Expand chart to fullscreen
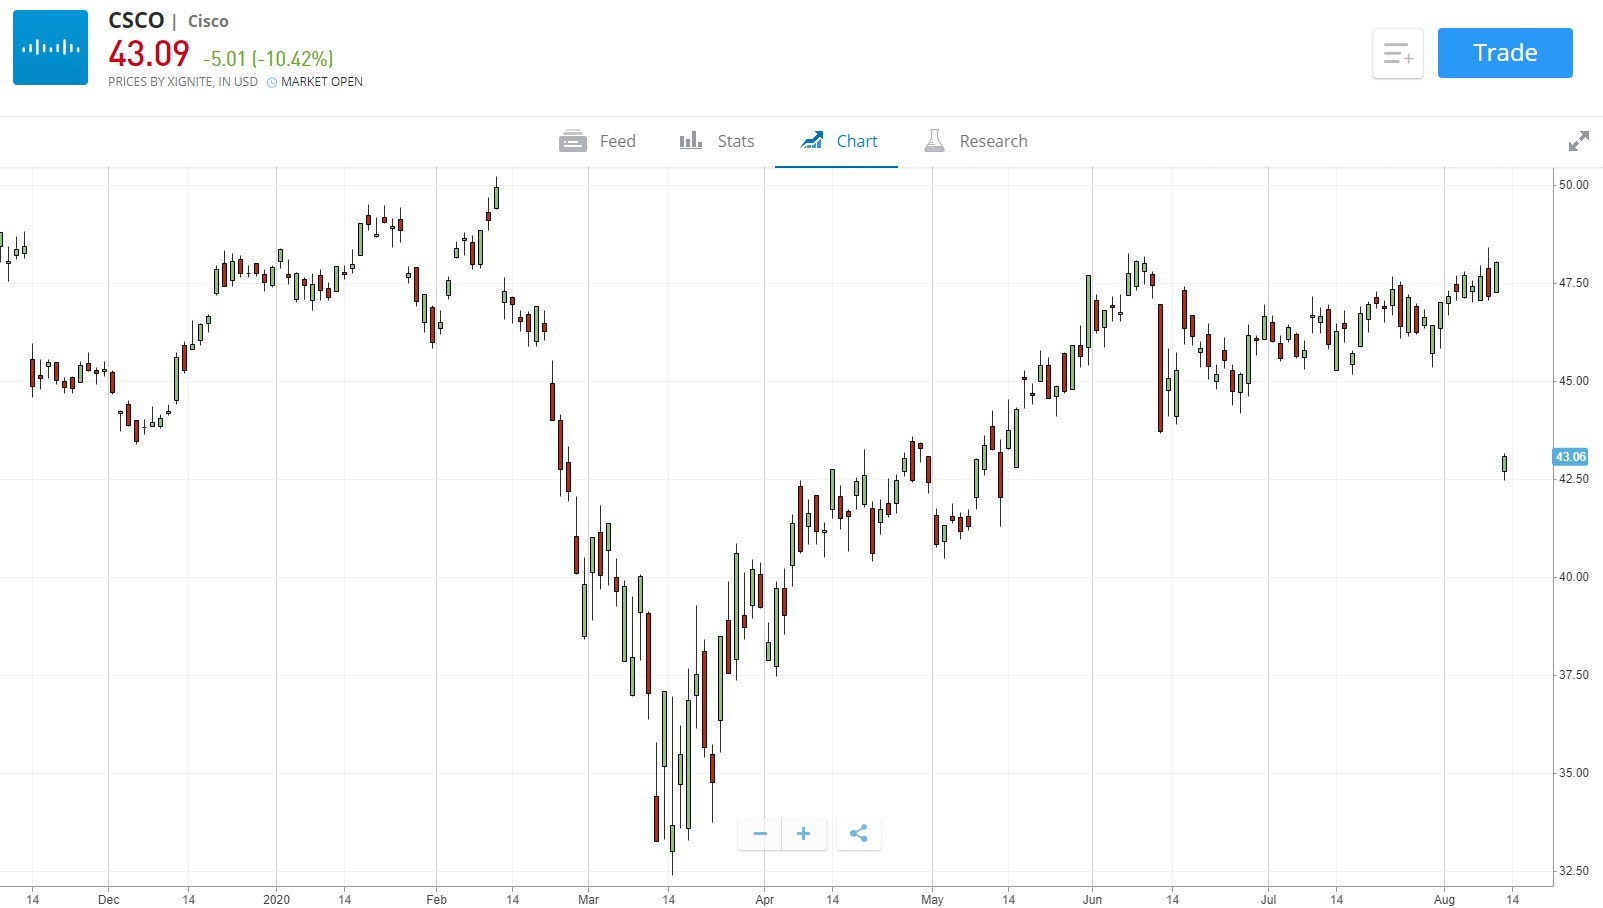The height and width of the screenshot is (908, 1603). click(x=1578, y=141)
